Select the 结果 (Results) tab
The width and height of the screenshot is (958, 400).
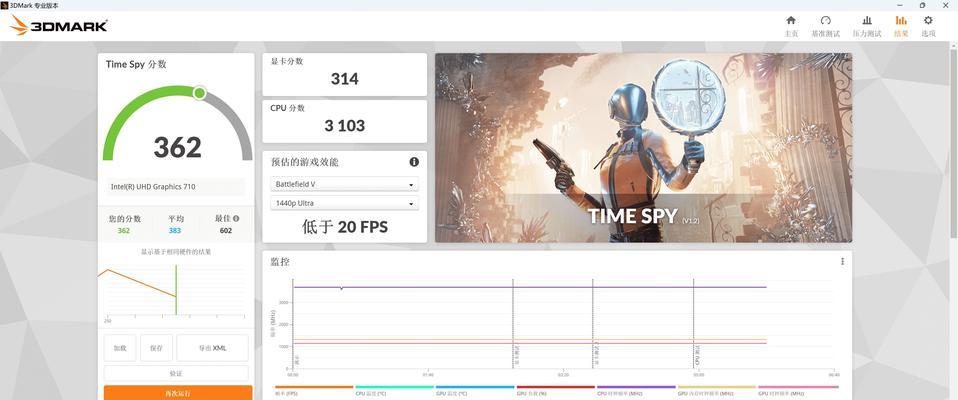(x=901, y=26)
